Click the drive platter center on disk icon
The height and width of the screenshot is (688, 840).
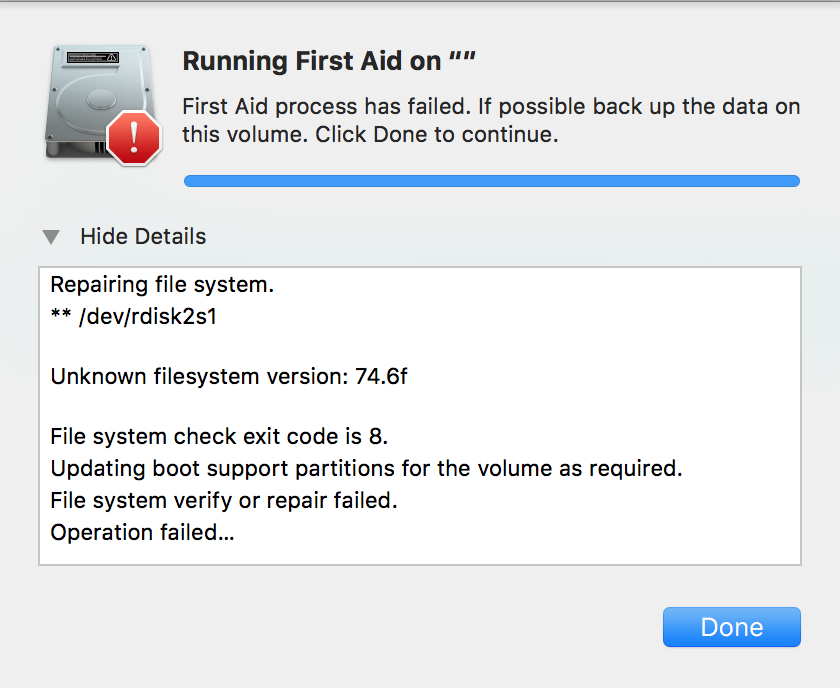[101, 98]
